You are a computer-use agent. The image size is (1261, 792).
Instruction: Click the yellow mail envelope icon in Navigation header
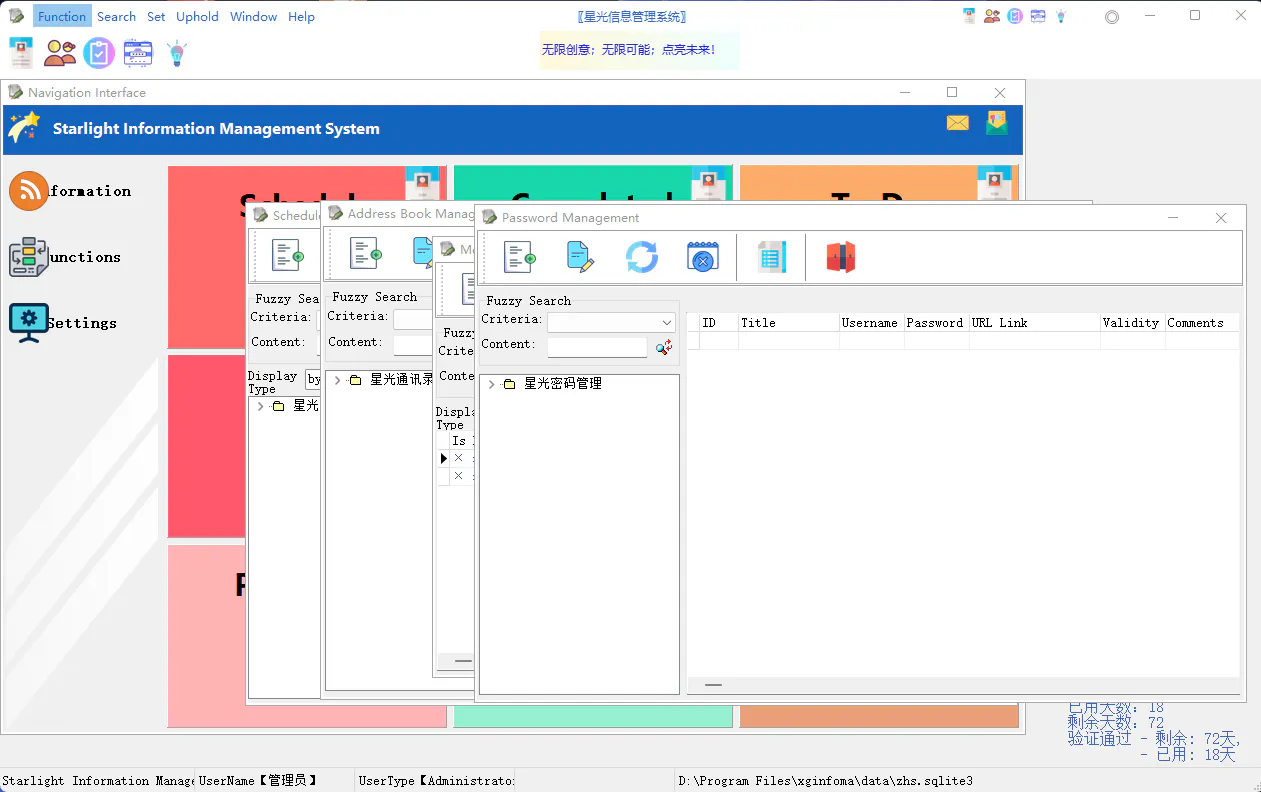pyautogui.click(x=958, y=123)
